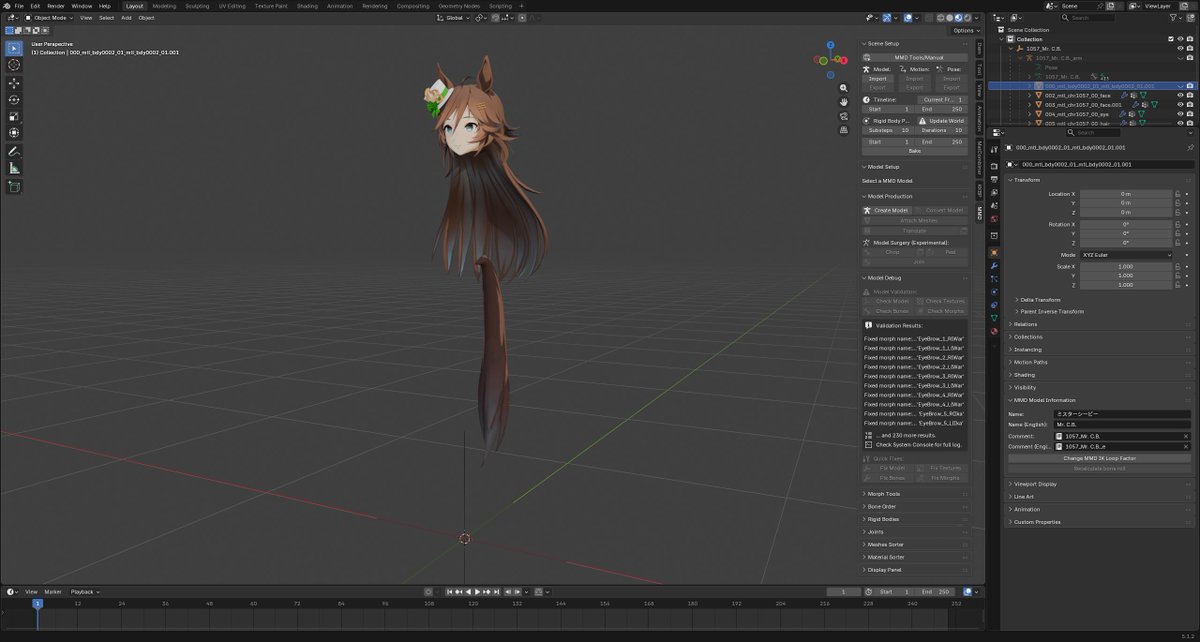1200x642 pixels.
Task: Open the File menu
Action: [19, 6]
